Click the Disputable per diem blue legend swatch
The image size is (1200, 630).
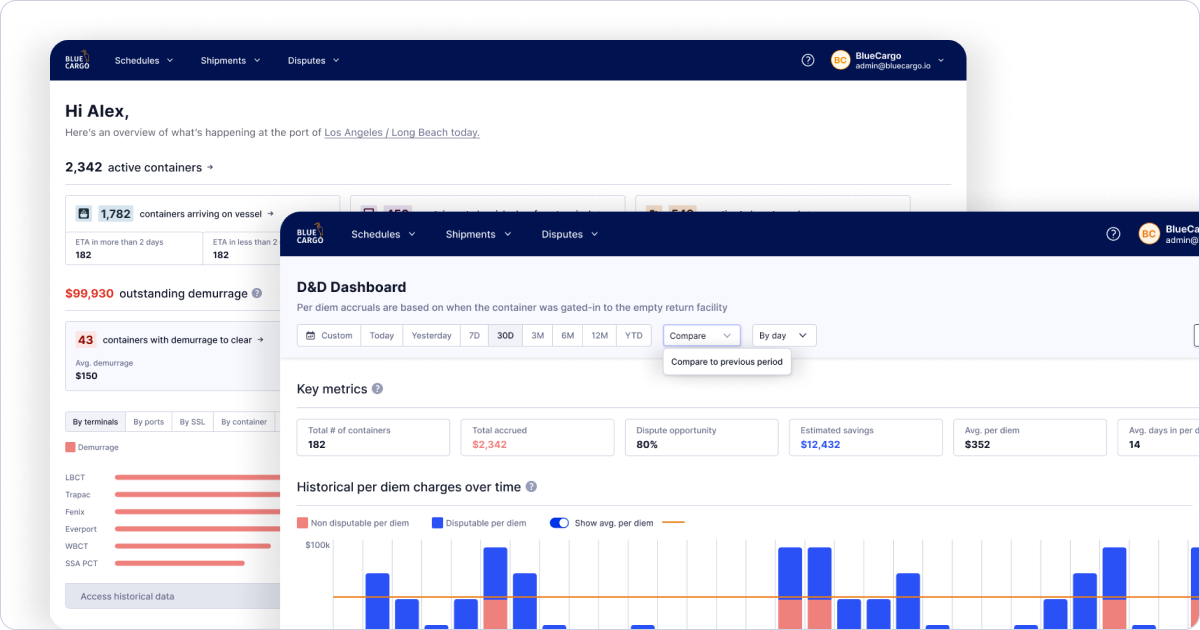coord(437,523)
